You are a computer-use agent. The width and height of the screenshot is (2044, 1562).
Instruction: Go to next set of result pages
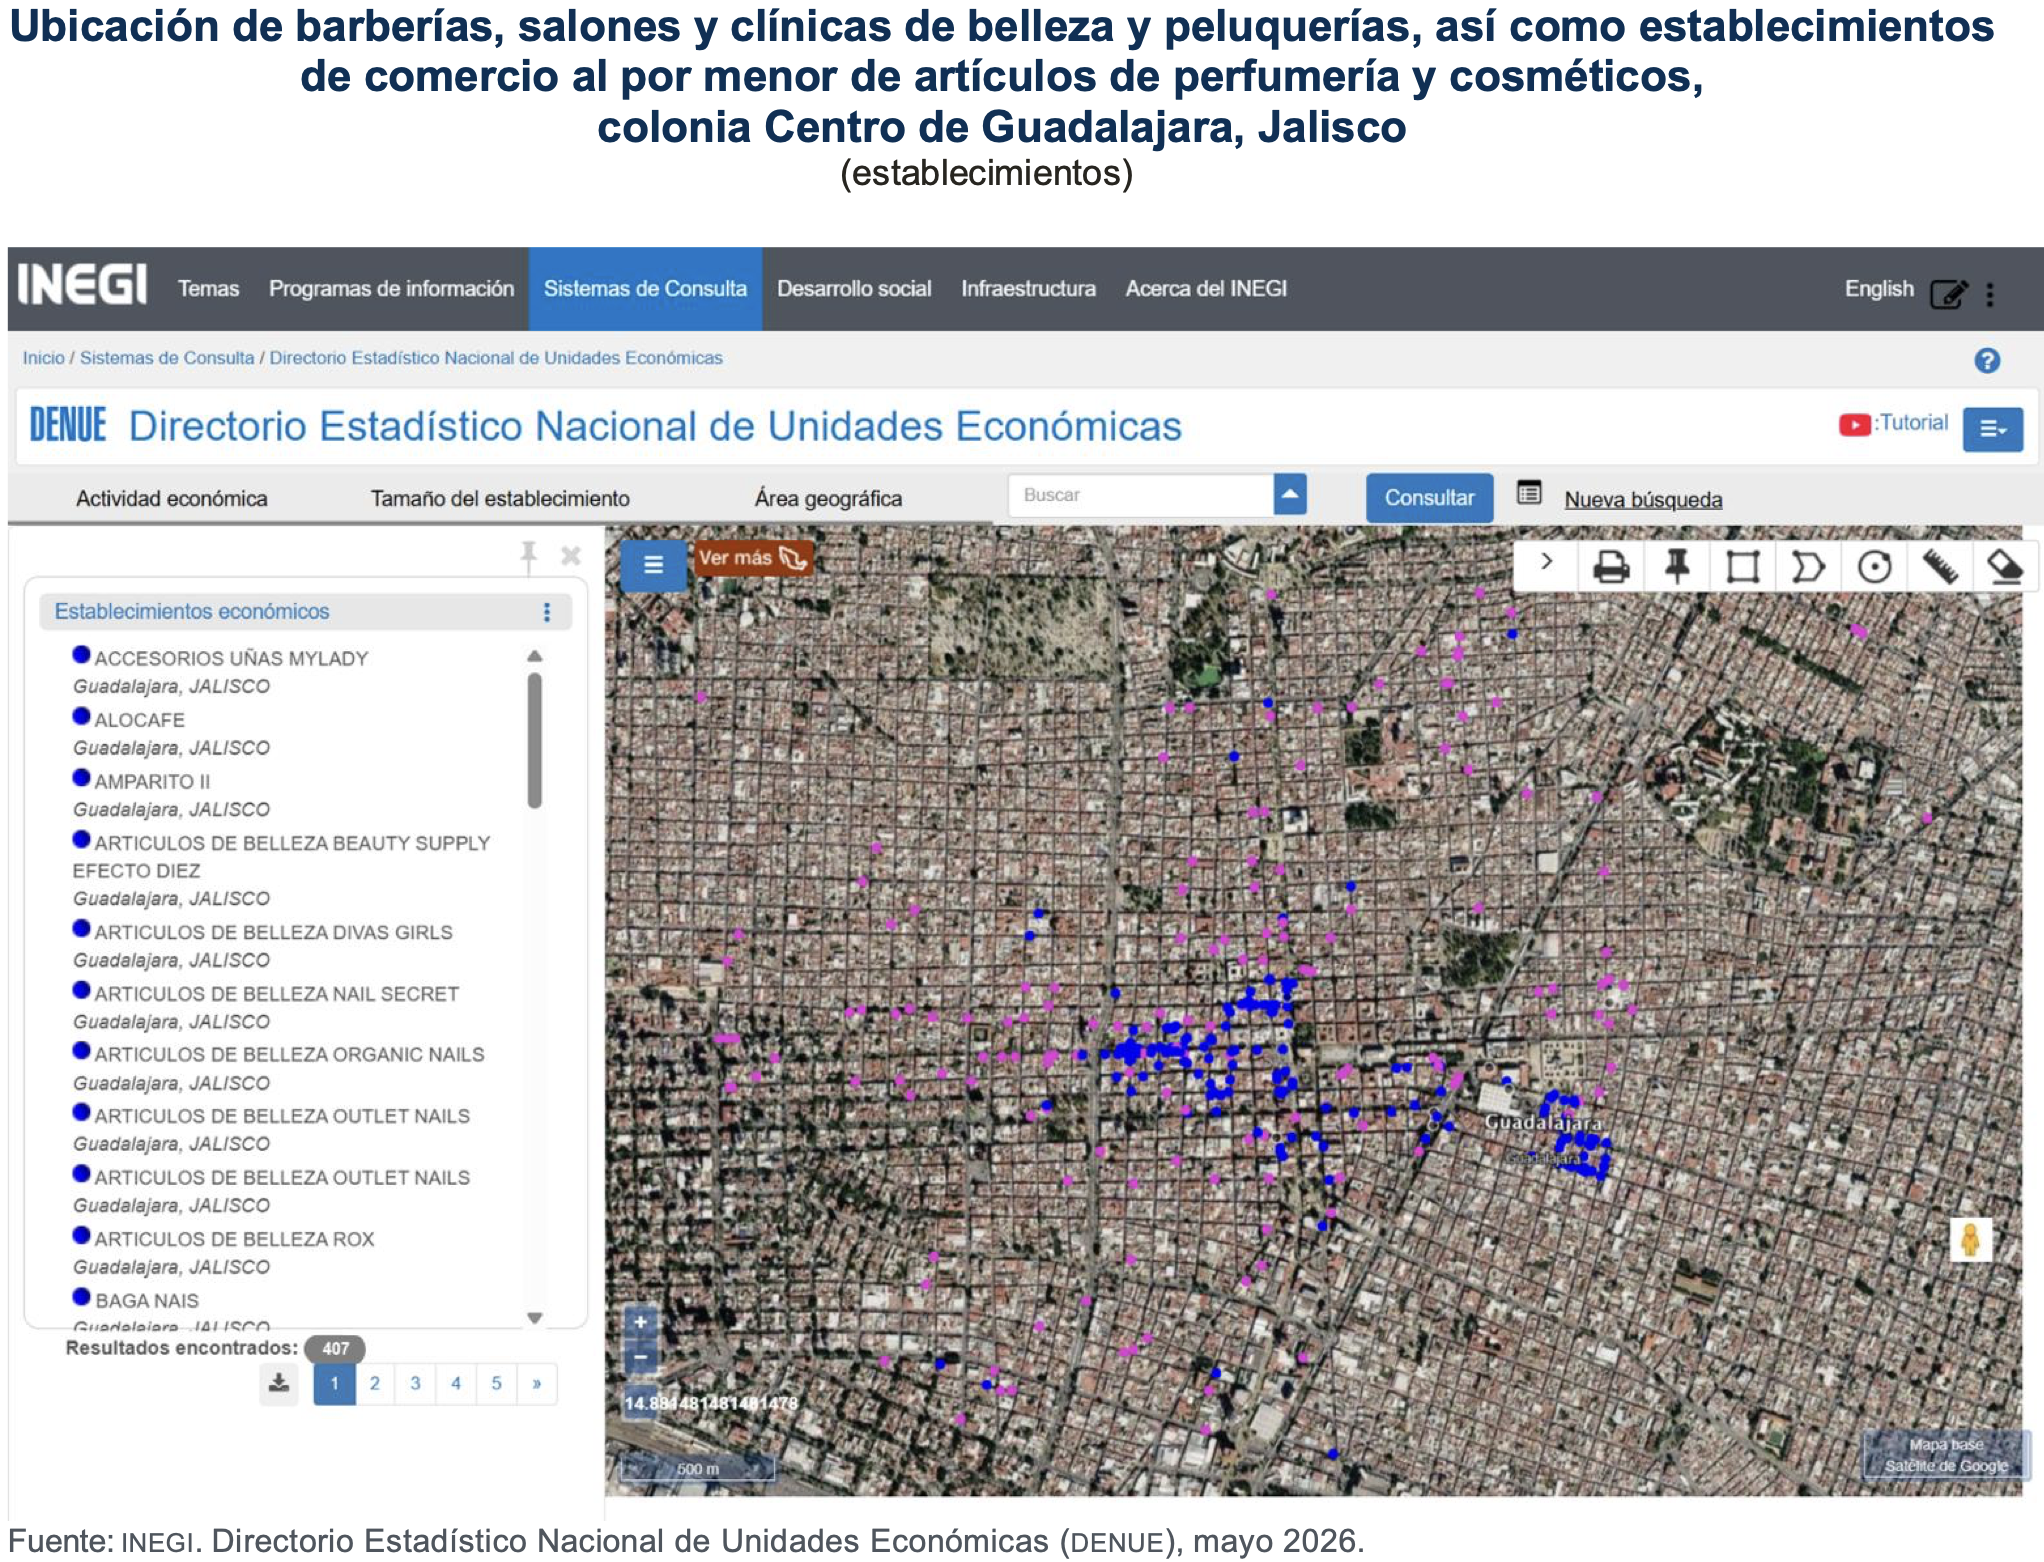[x=537, y=1384]
